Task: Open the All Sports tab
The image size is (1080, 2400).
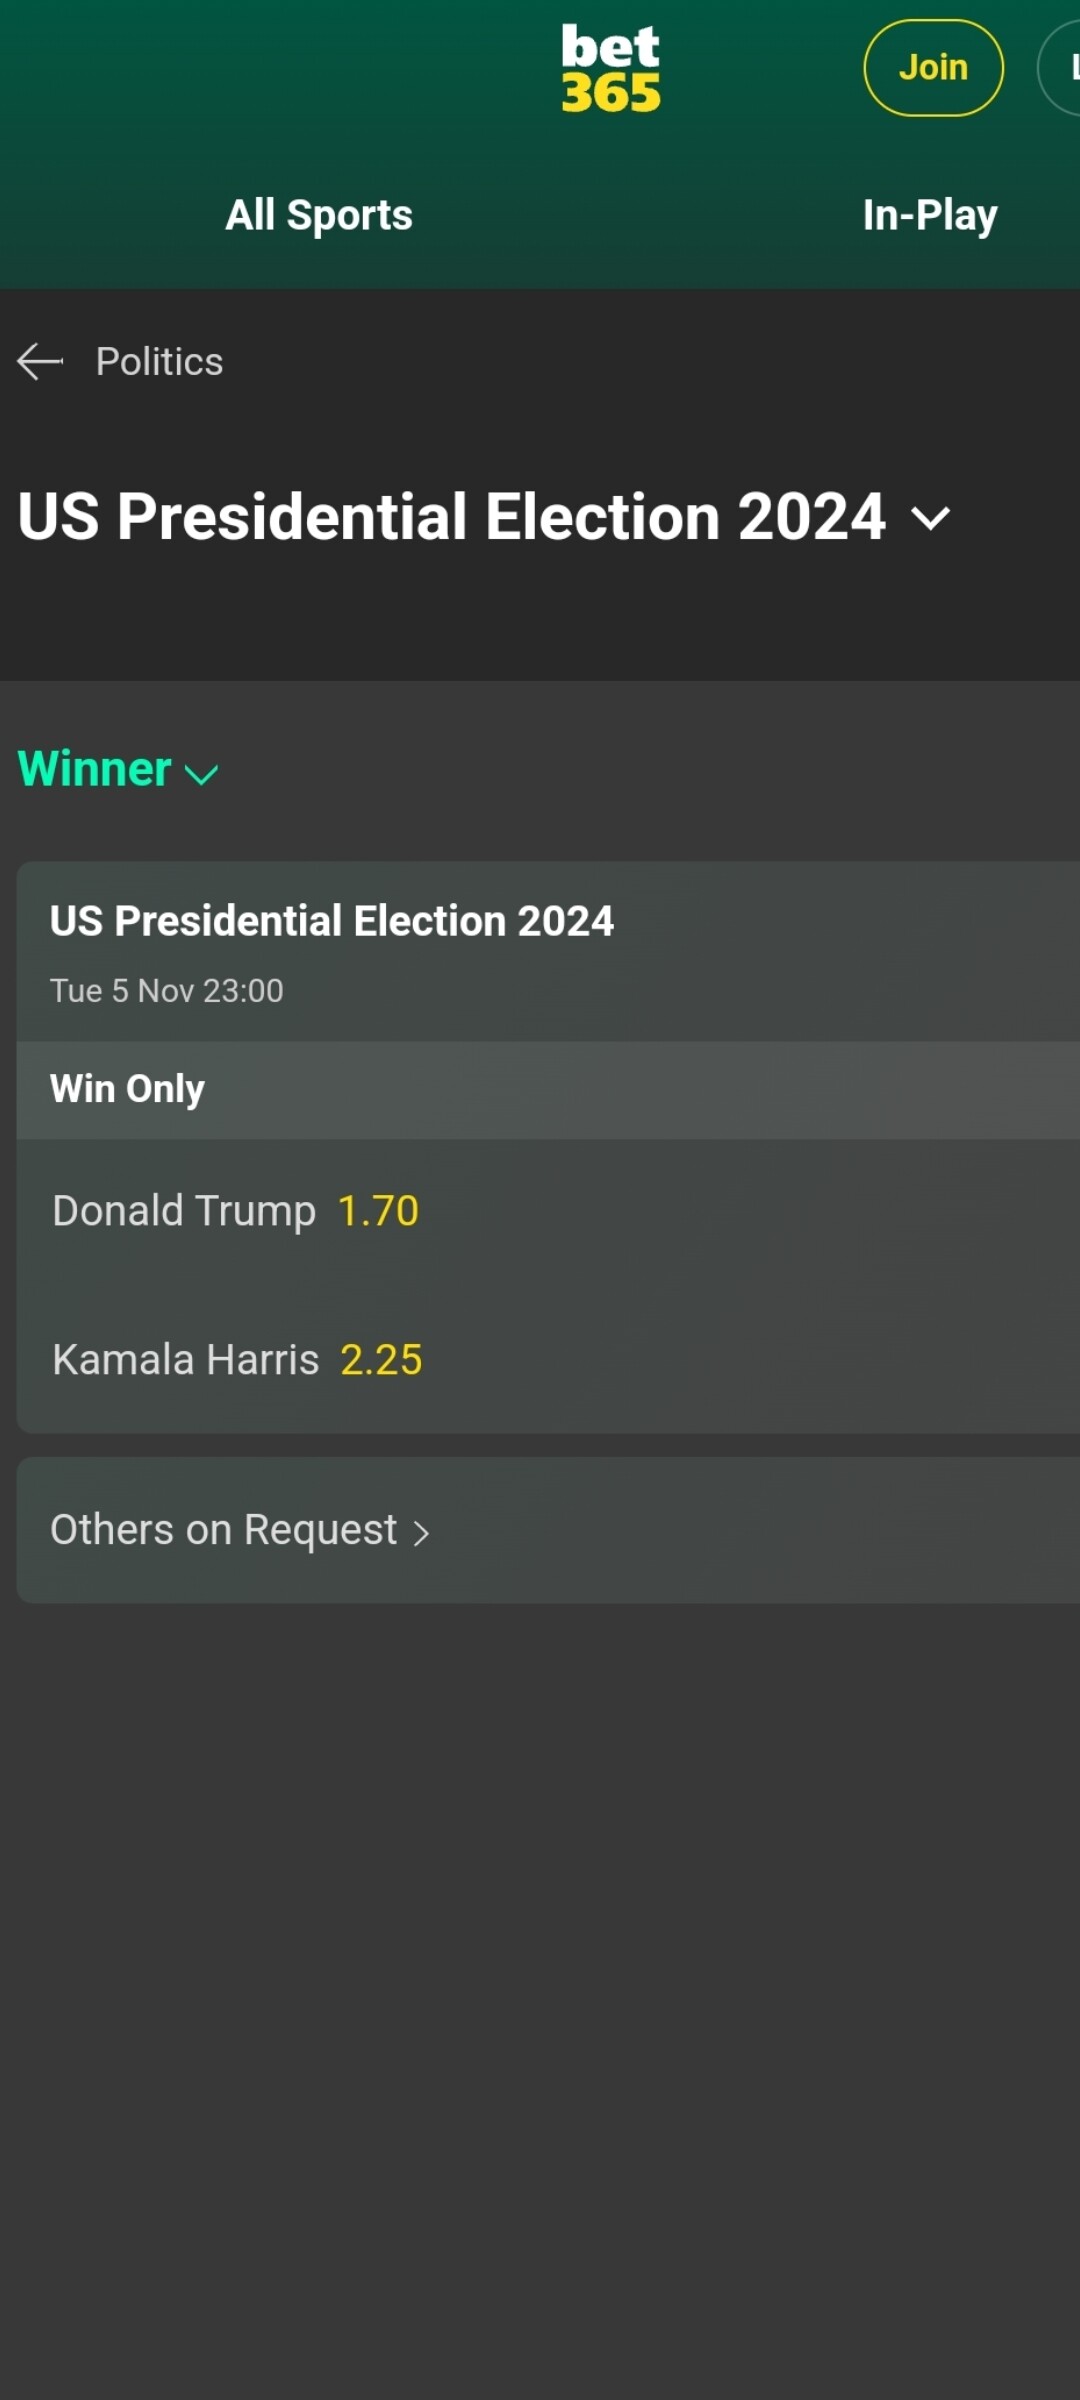Action: point(319,215)
